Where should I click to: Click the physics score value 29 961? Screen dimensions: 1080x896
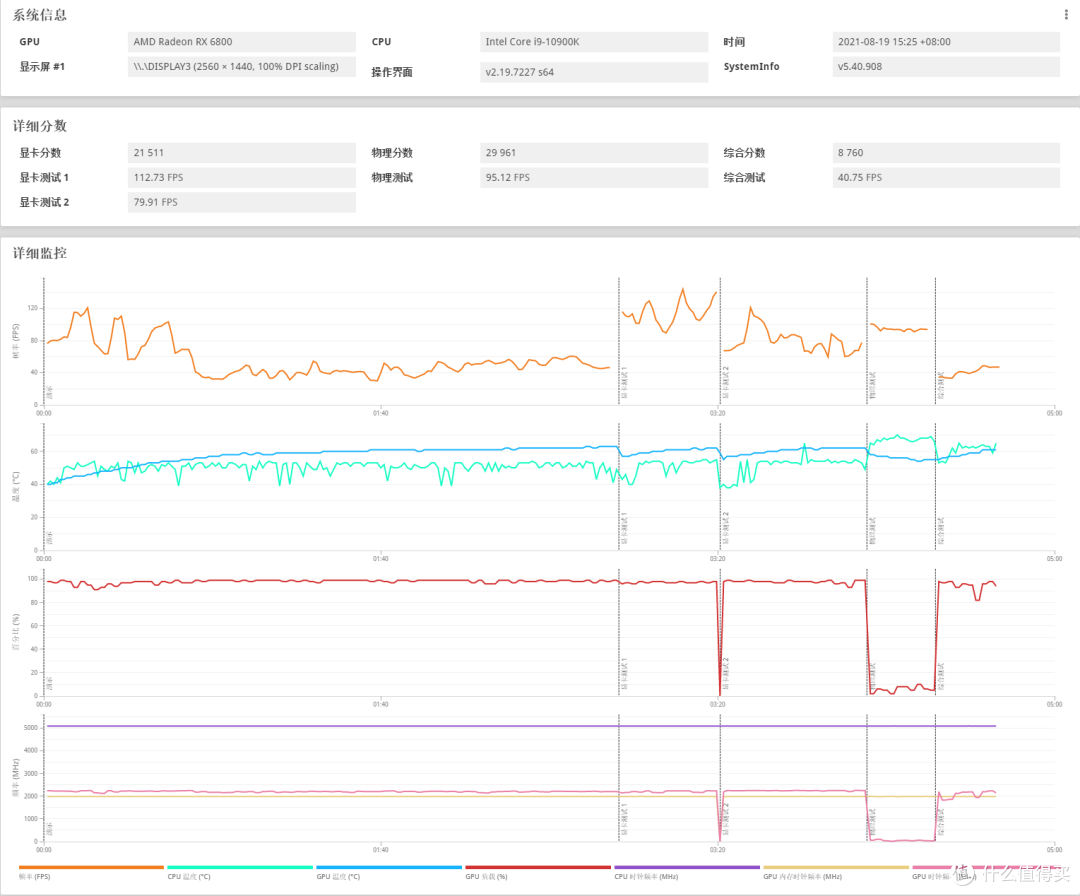pyautogui.click(x=594, y=153)
